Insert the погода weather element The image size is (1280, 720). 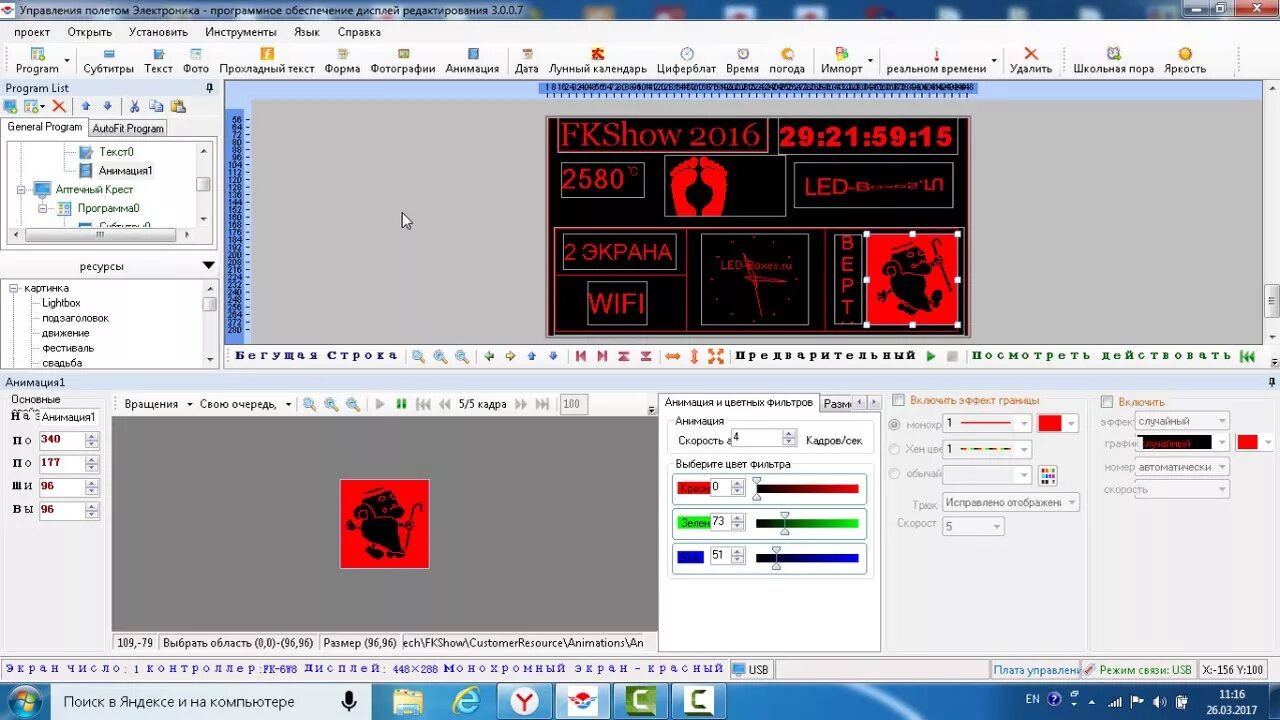pos(787,61)
